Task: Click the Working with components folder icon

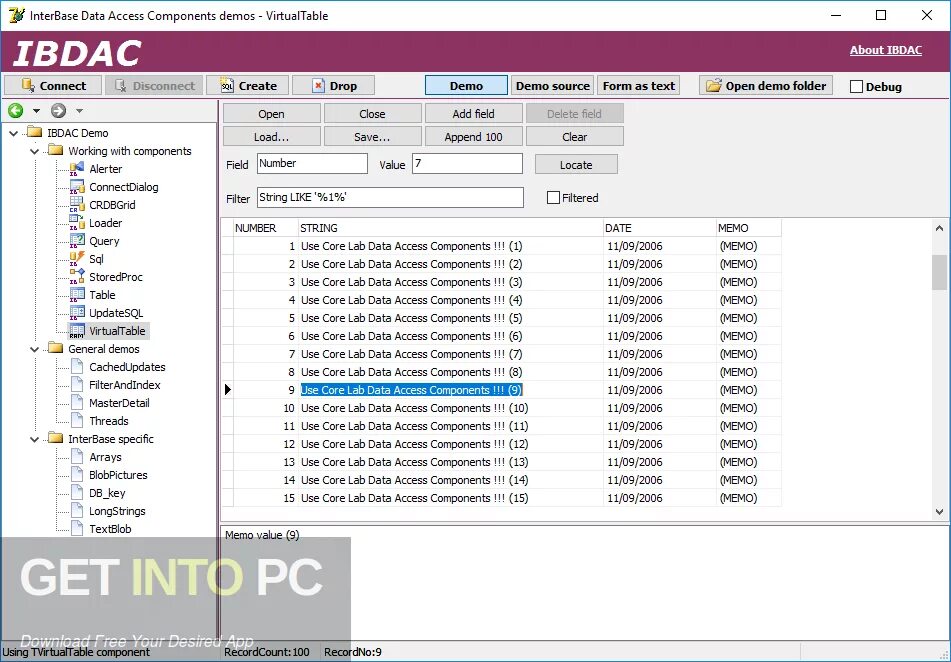Action: point(56,150)
